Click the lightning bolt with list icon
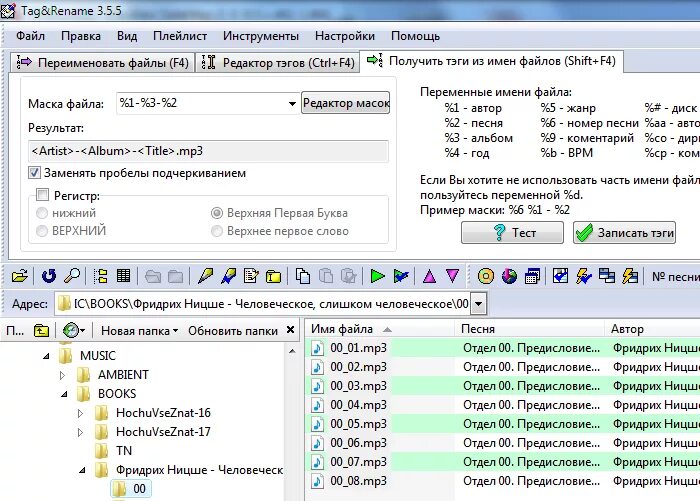 (630, 276)
